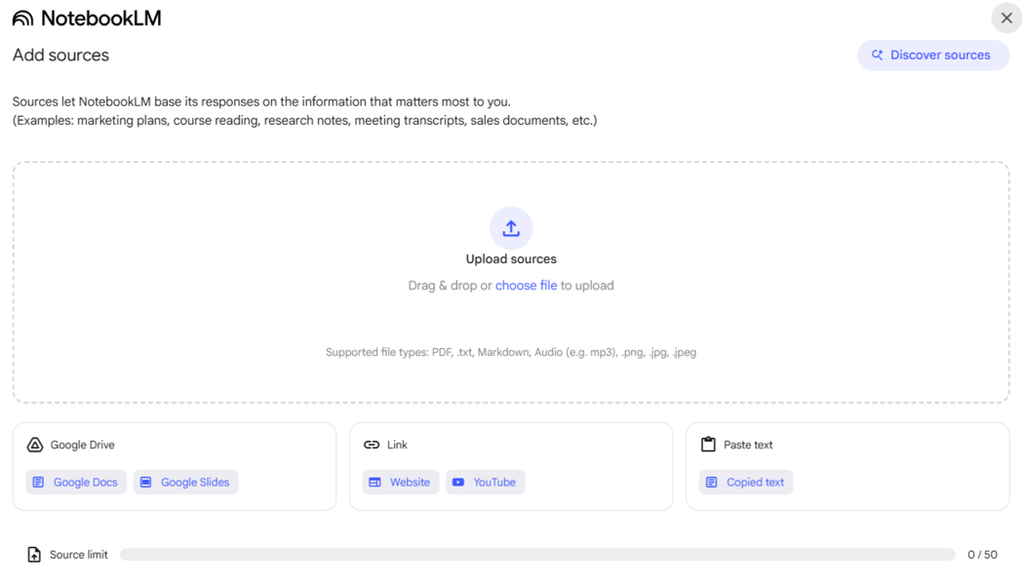Add a Google Docs source
The height and width of the screenshot is (581, 1024).
coord(76,482)
